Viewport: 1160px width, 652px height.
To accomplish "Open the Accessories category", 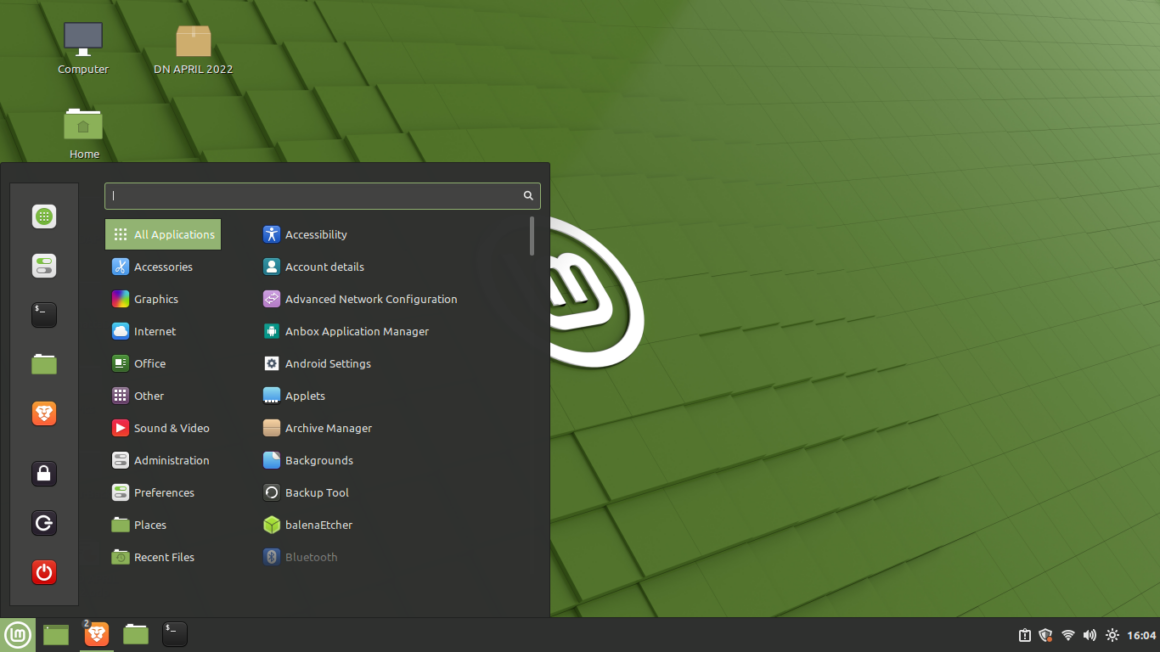I will pos(163,266).
